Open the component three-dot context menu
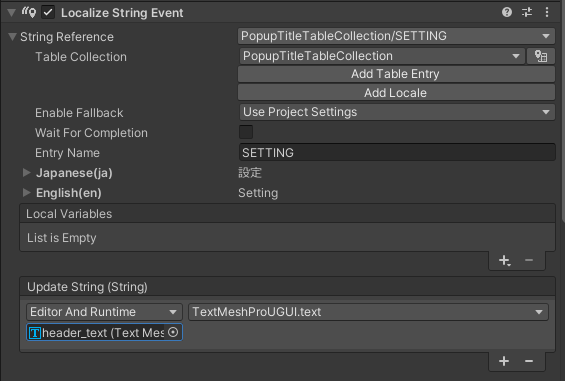The height and width of the screenshot is (381, 565). point(547,13)
